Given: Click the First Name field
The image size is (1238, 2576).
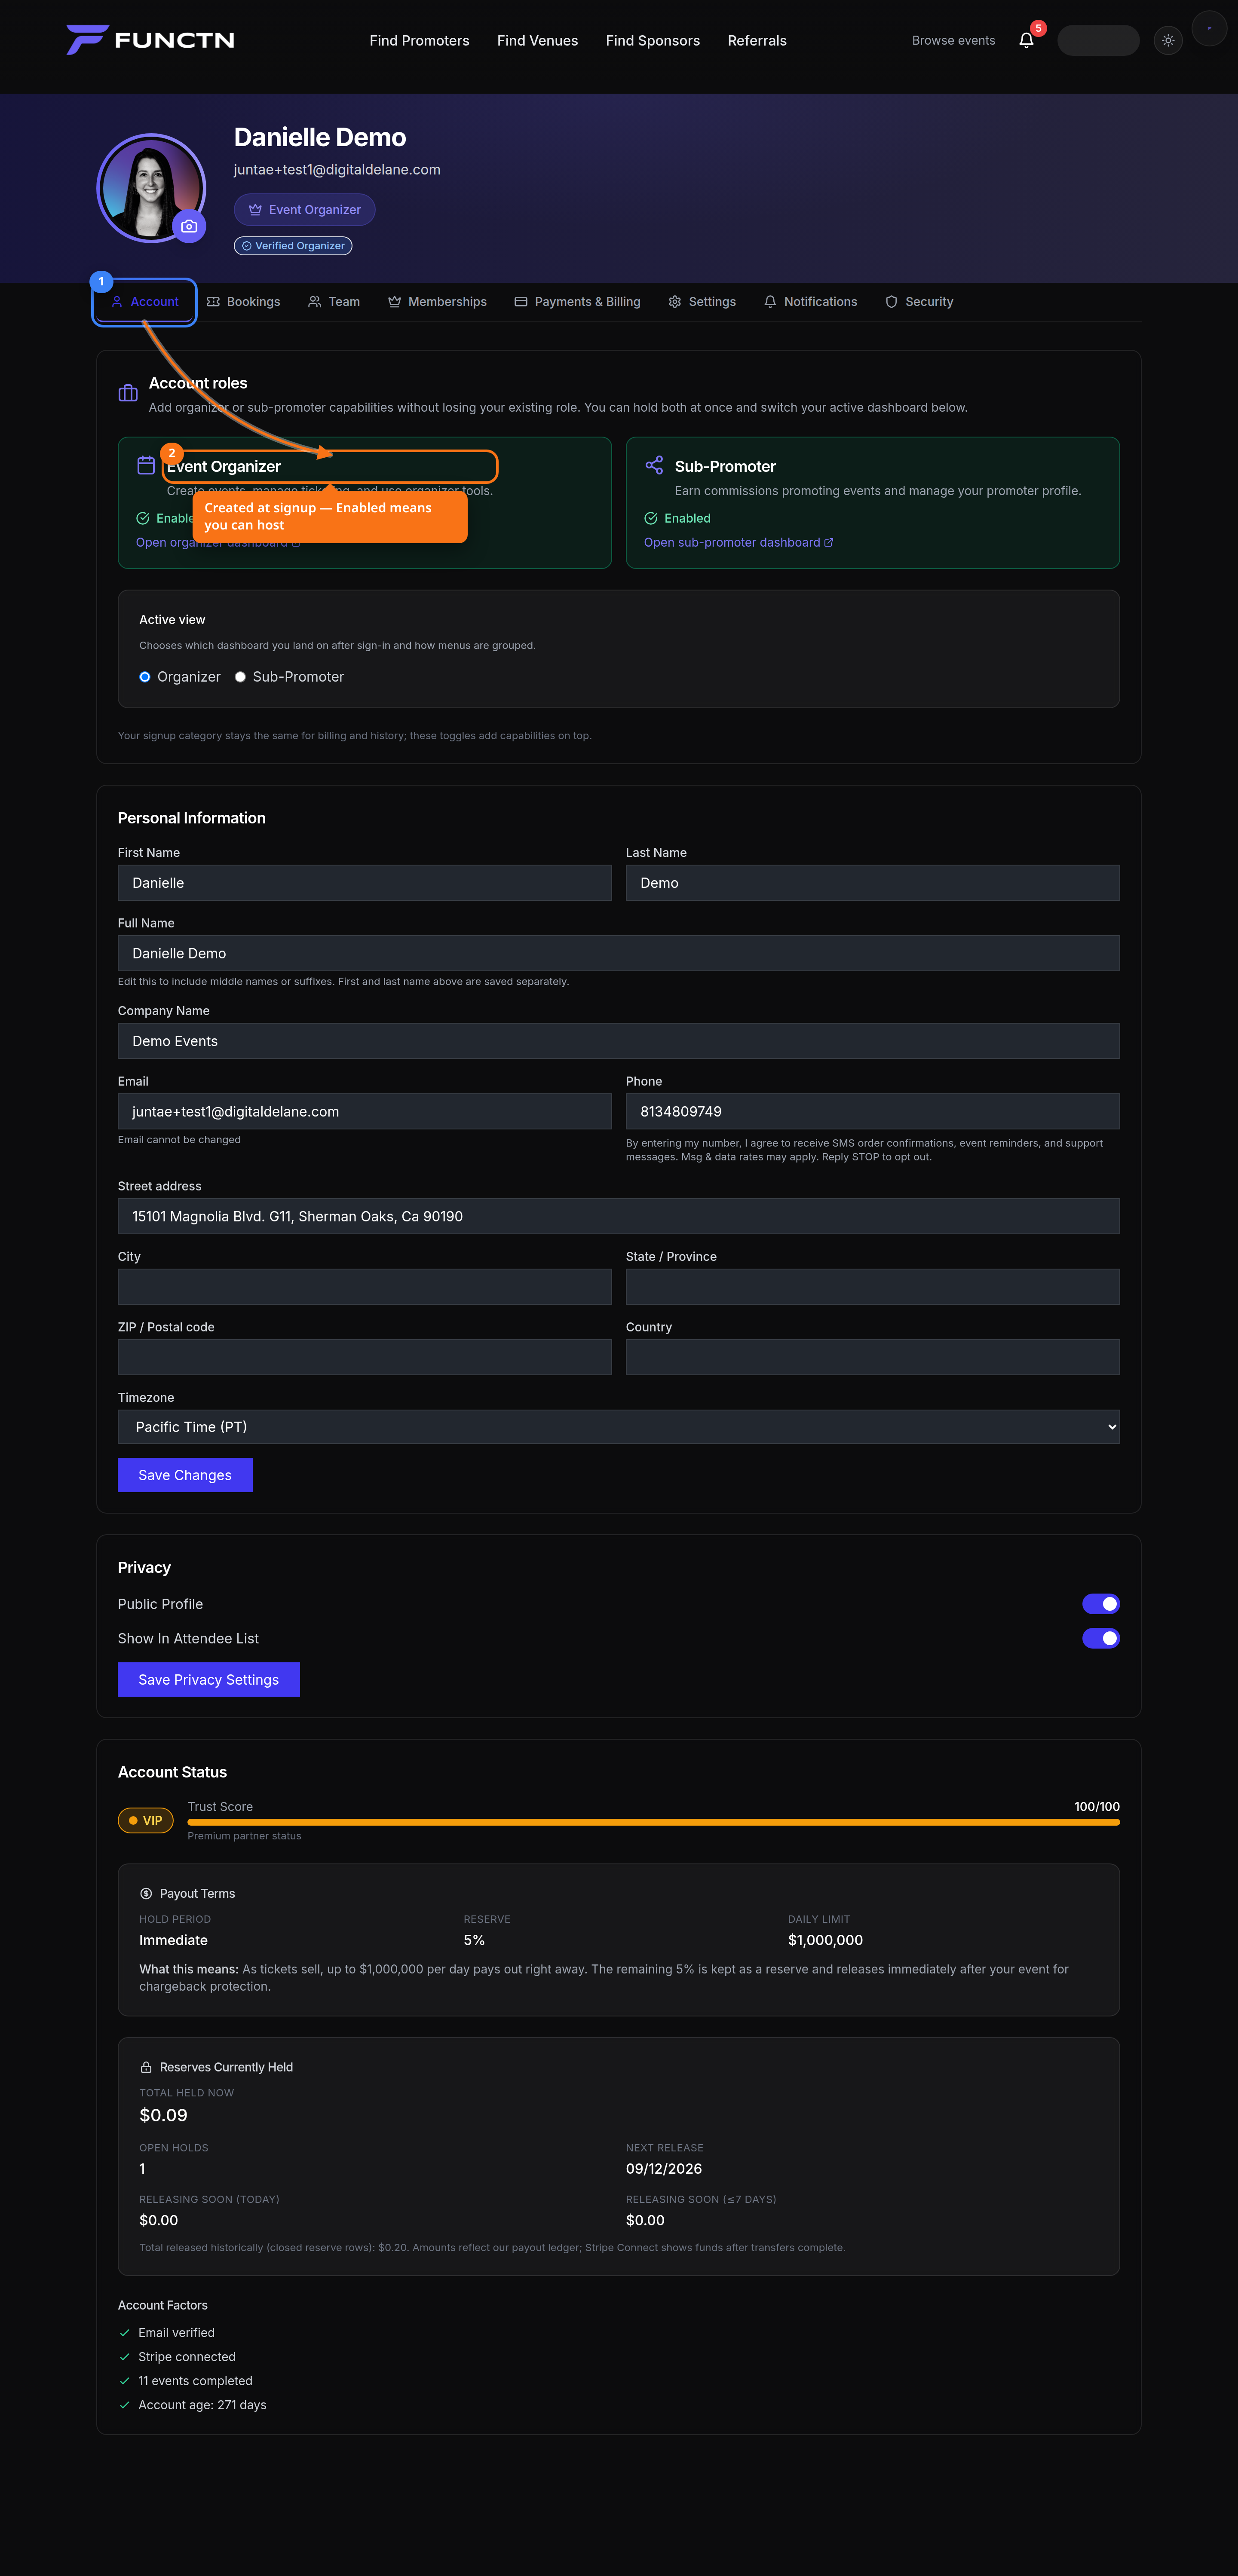Looking at the screenshot, I should [365, 883].
